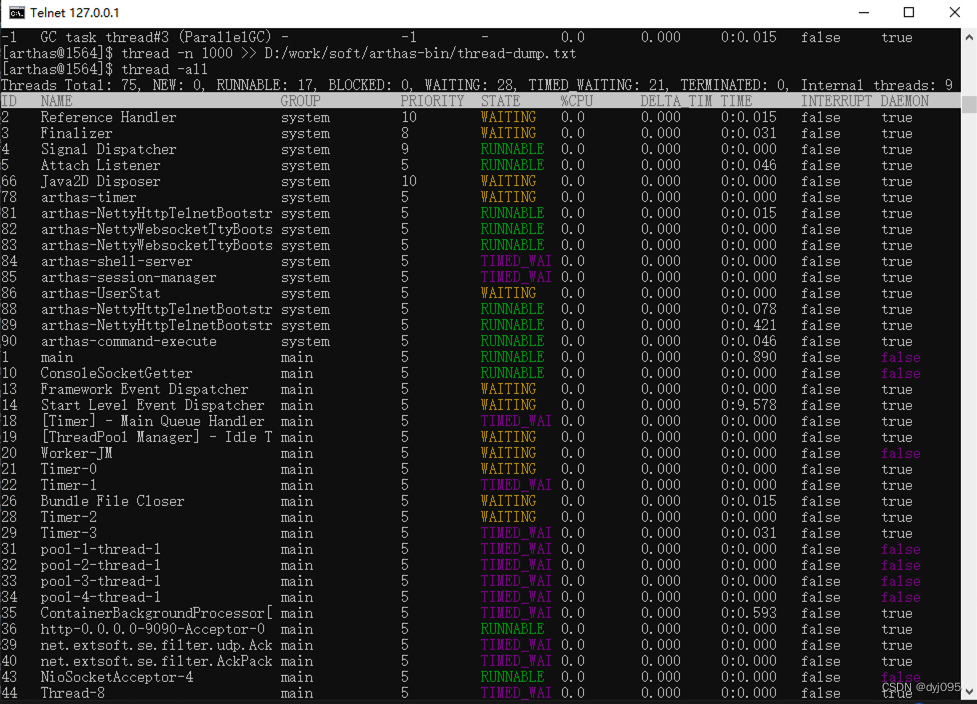This screenshot has width=977, height=704.
Task: Click the scrollbar up arrow
Action: click(x=969, y=37)
